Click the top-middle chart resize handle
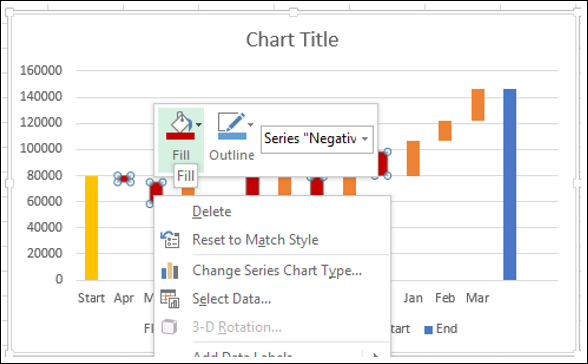Screen dimensions: 588x364 click(294, 12)
